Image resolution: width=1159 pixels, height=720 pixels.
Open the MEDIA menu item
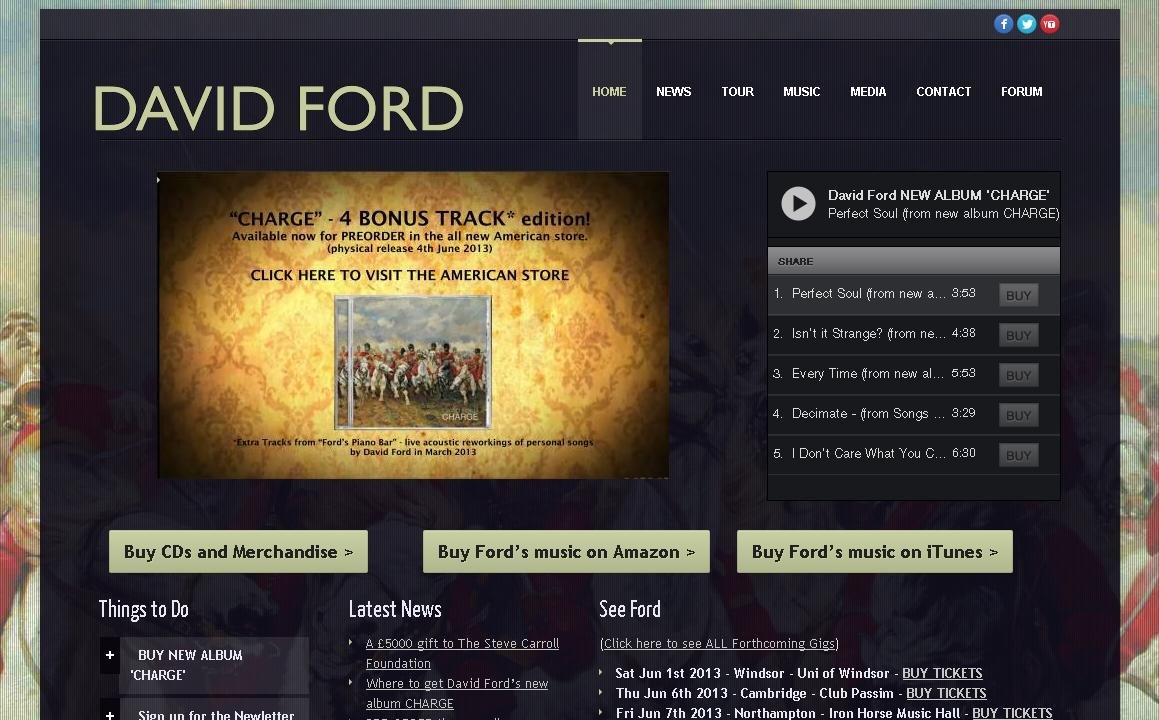point(868,92)
